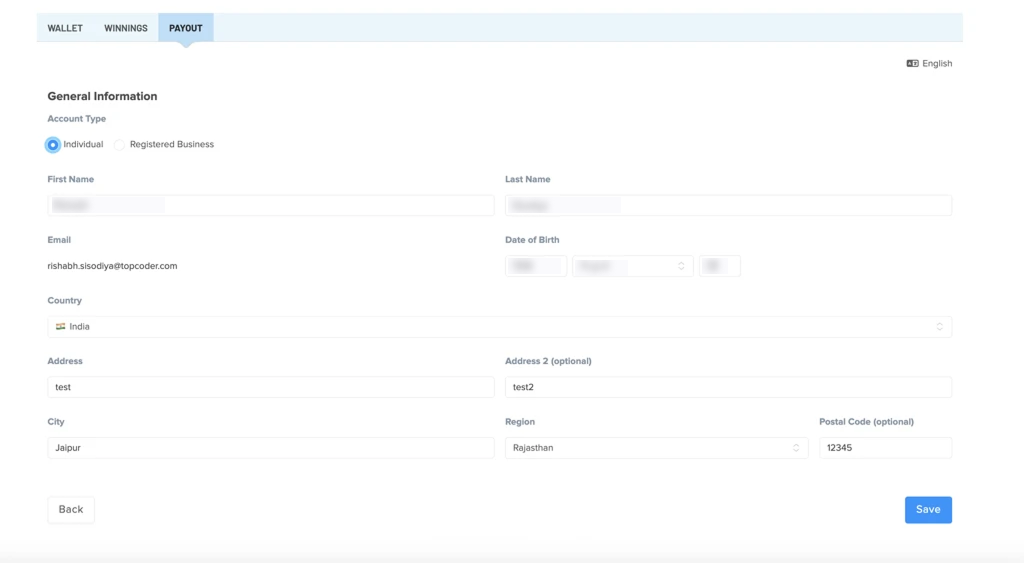Click the First Name input field
This screenshot has width=1024, height=563.
pos(271,205)
